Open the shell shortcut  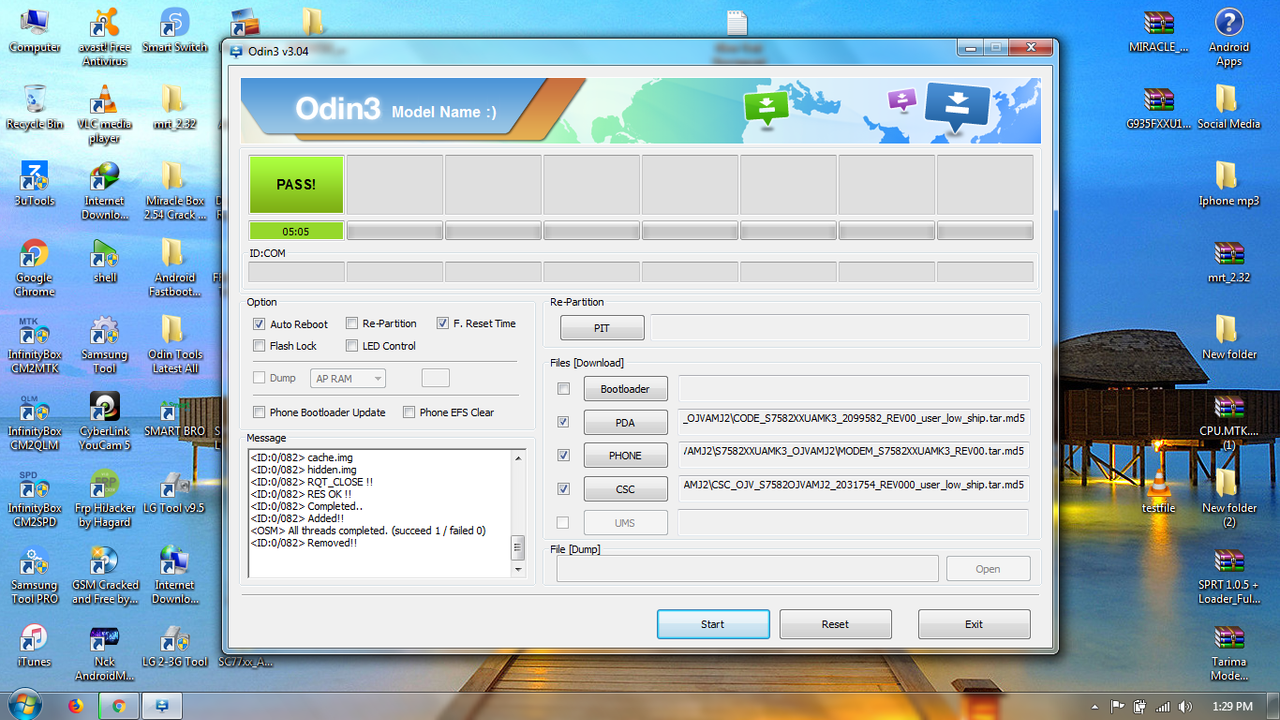[x=104, y=261]
